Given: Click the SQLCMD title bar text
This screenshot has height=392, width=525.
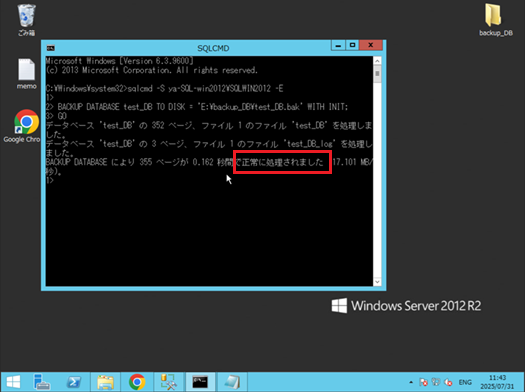Looking at the screenshot, I should [213, 48].
